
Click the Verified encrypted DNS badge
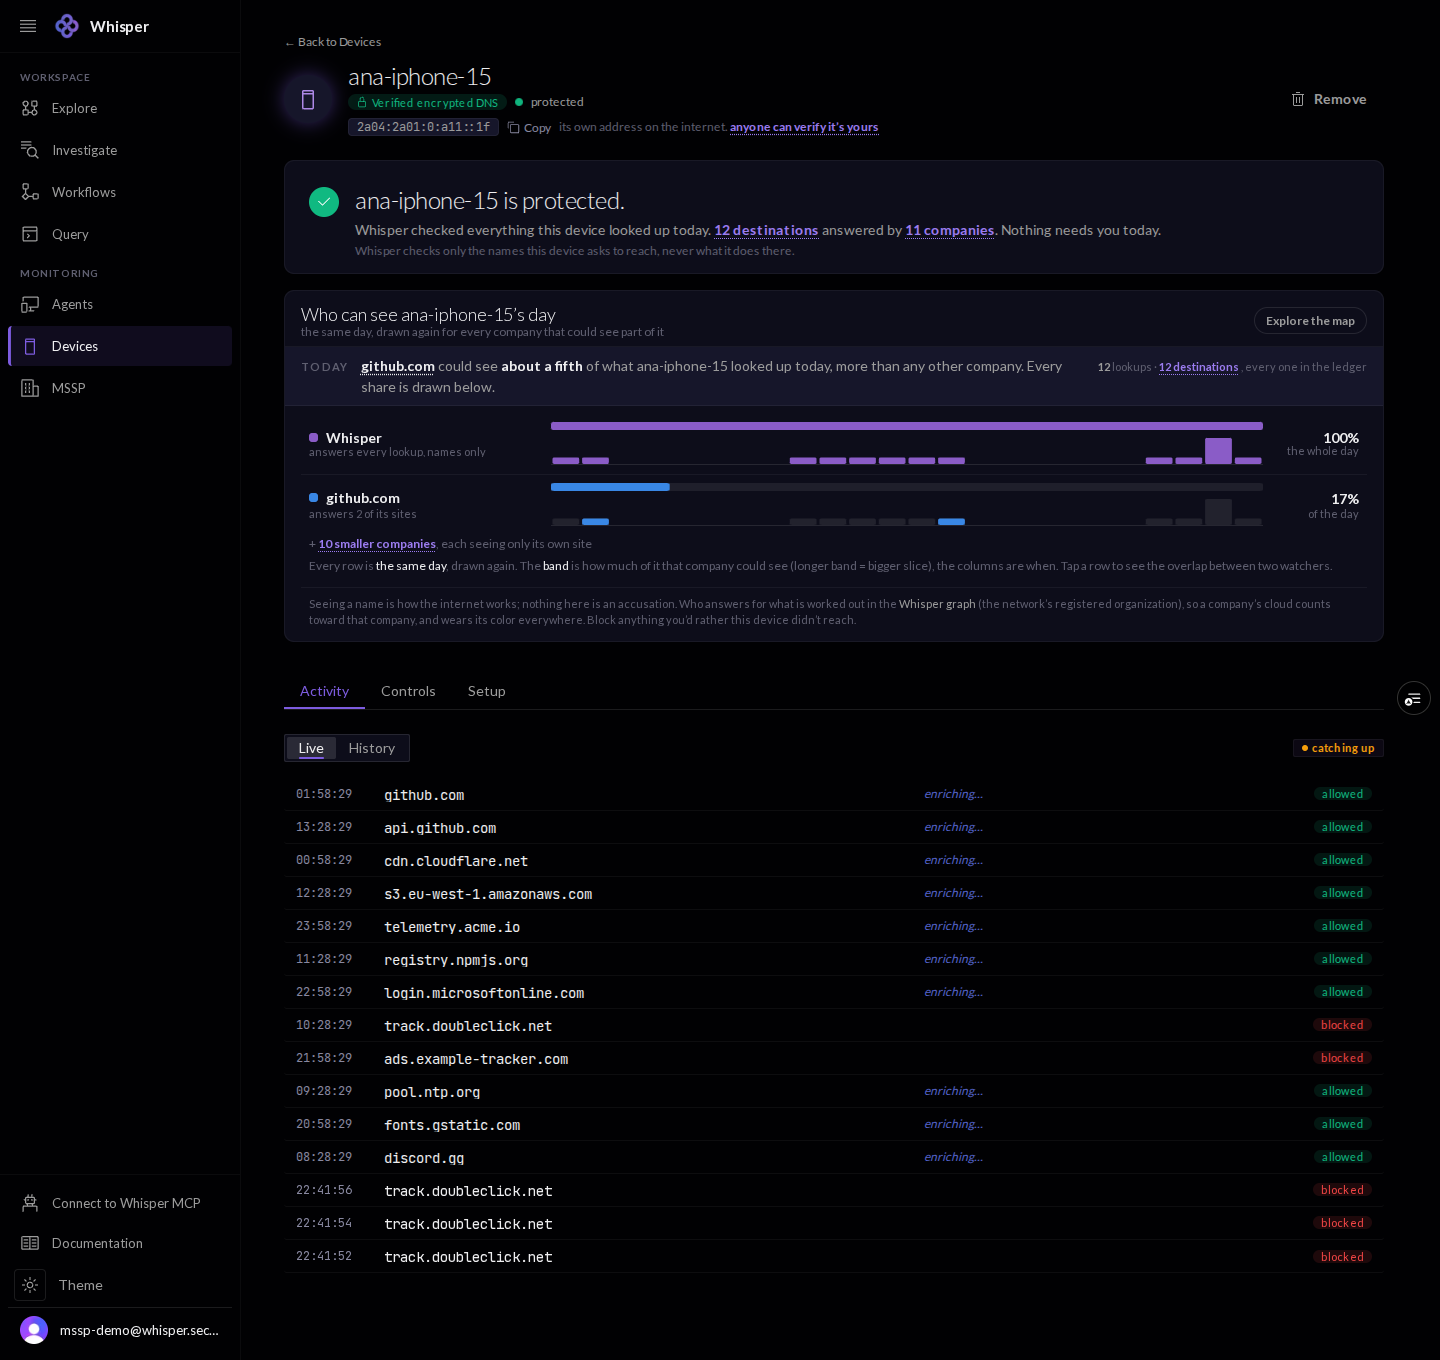pos(427,102)
